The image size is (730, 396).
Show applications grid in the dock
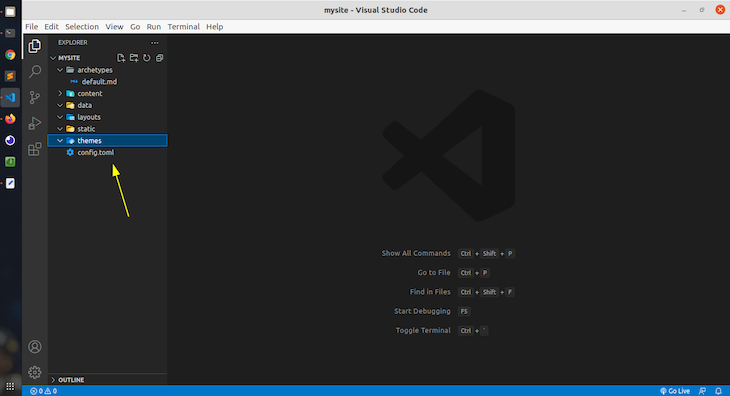(10, 386)
